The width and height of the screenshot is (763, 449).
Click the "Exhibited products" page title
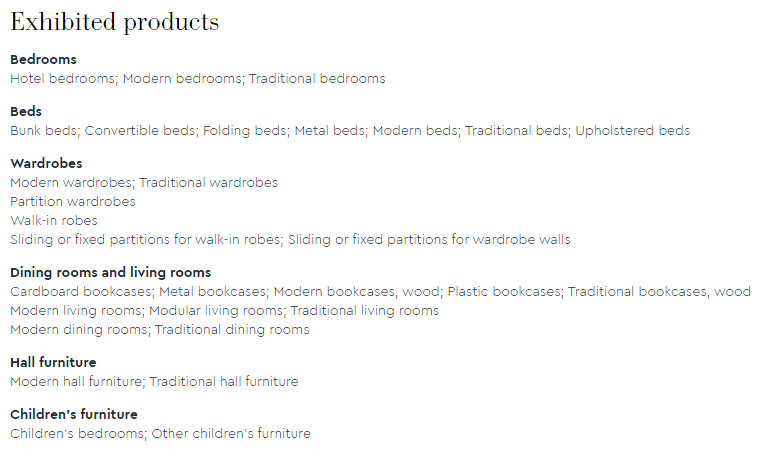click(114, 22)
